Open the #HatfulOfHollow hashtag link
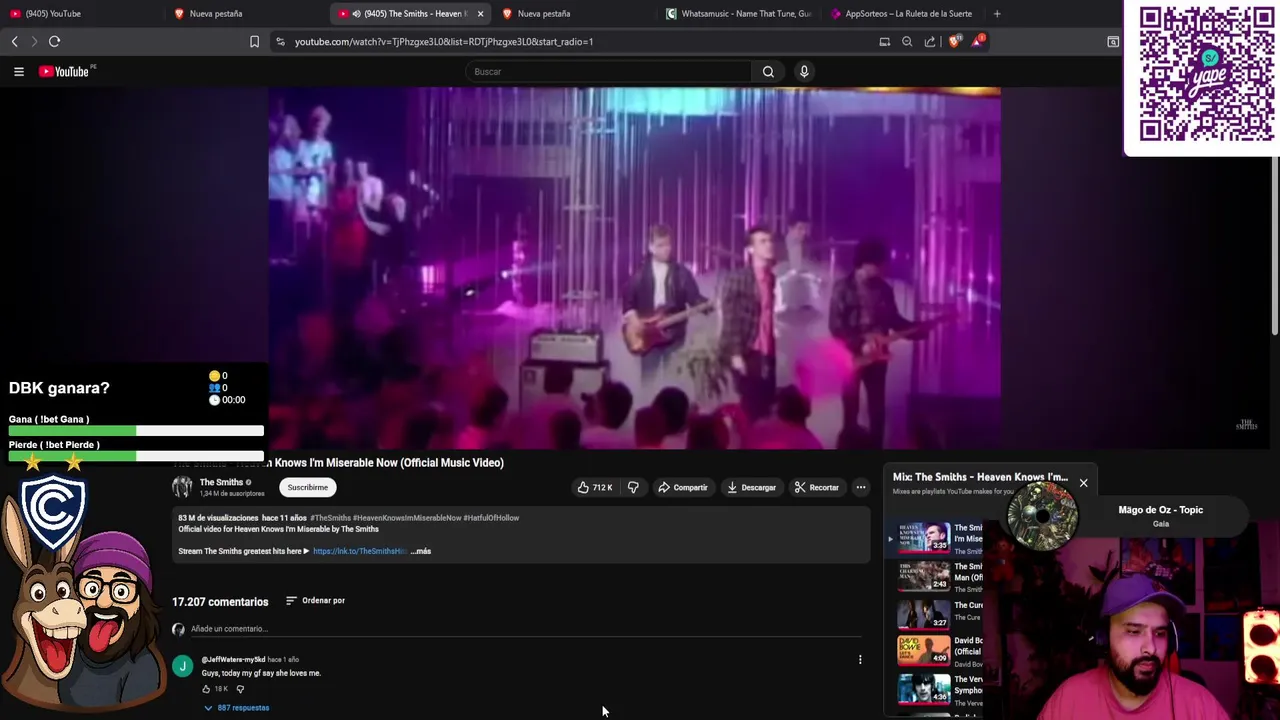The width and height of the screenshot is (1280, 720). point(491,518)
